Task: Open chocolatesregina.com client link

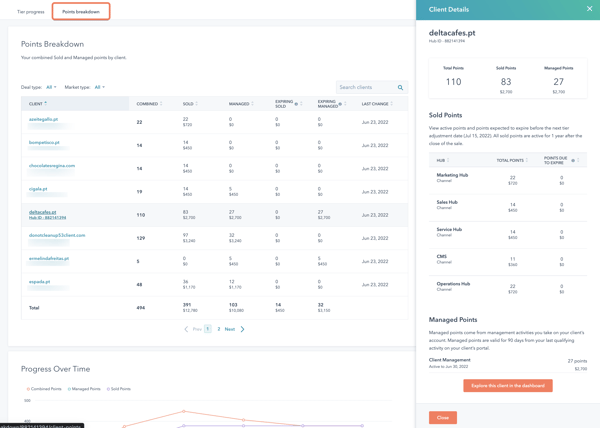Action: [x=52, y=166]
